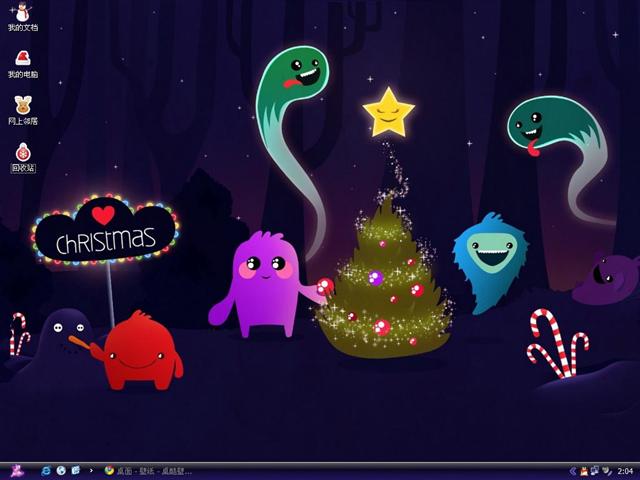Open the 我的文档 snowman desktop icon
The width and height of the screenshot is (640, 480).
pyautogui.click(x=23, y=16)
